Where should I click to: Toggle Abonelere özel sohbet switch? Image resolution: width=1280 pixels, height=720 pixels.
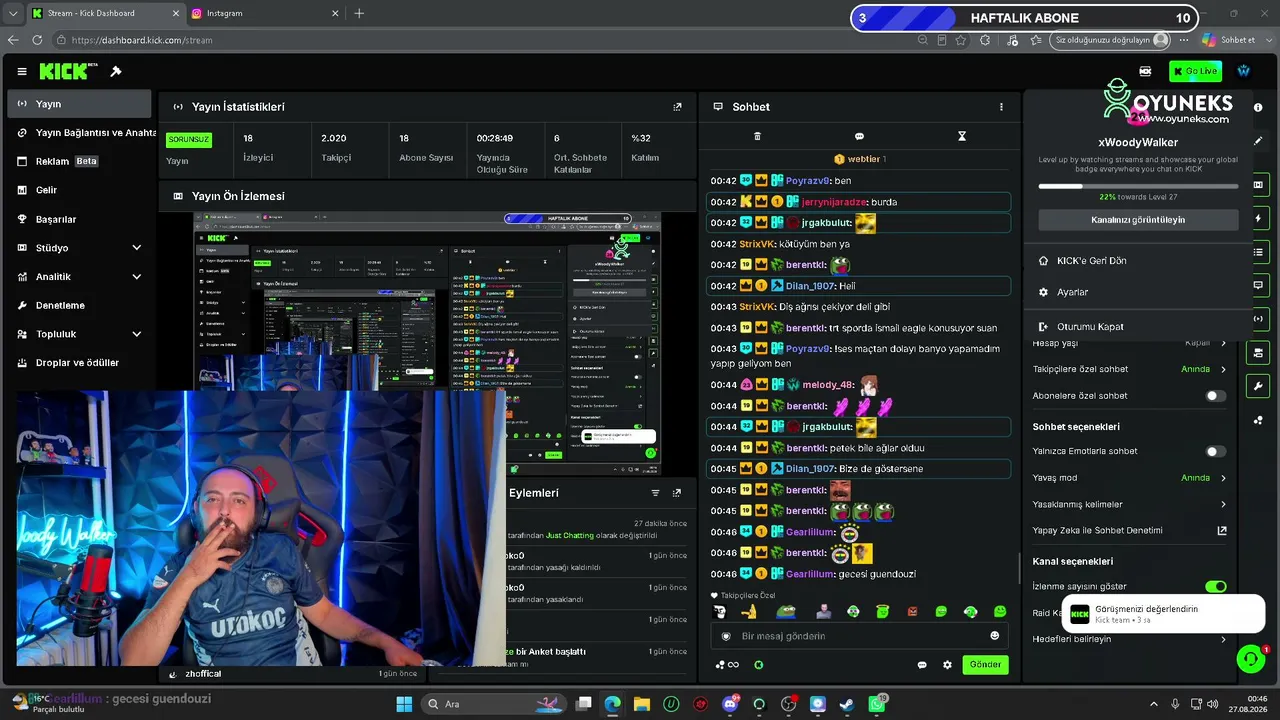(1215, 396)
